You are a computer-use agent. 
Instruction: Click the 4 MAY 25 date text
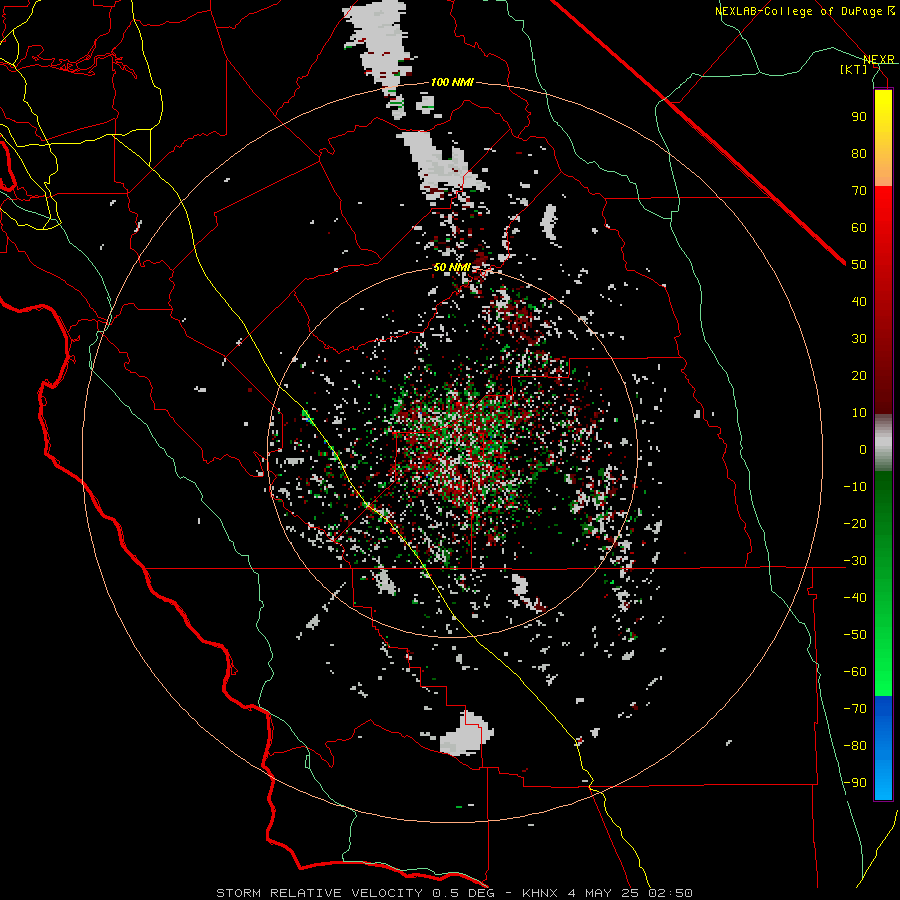604,893
